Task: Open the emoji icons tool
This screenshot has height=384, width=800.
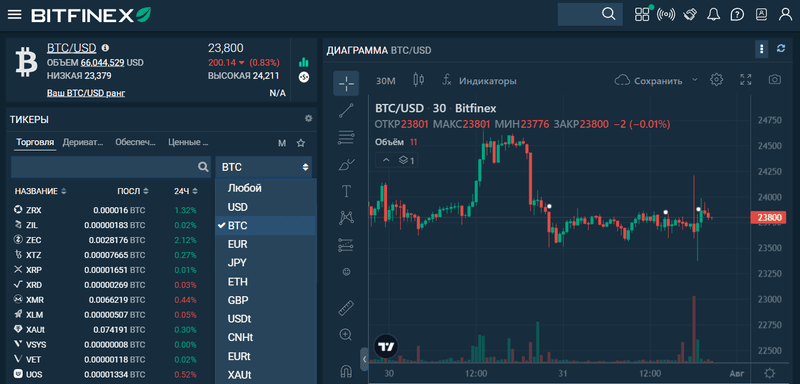Action: (346, 272)
